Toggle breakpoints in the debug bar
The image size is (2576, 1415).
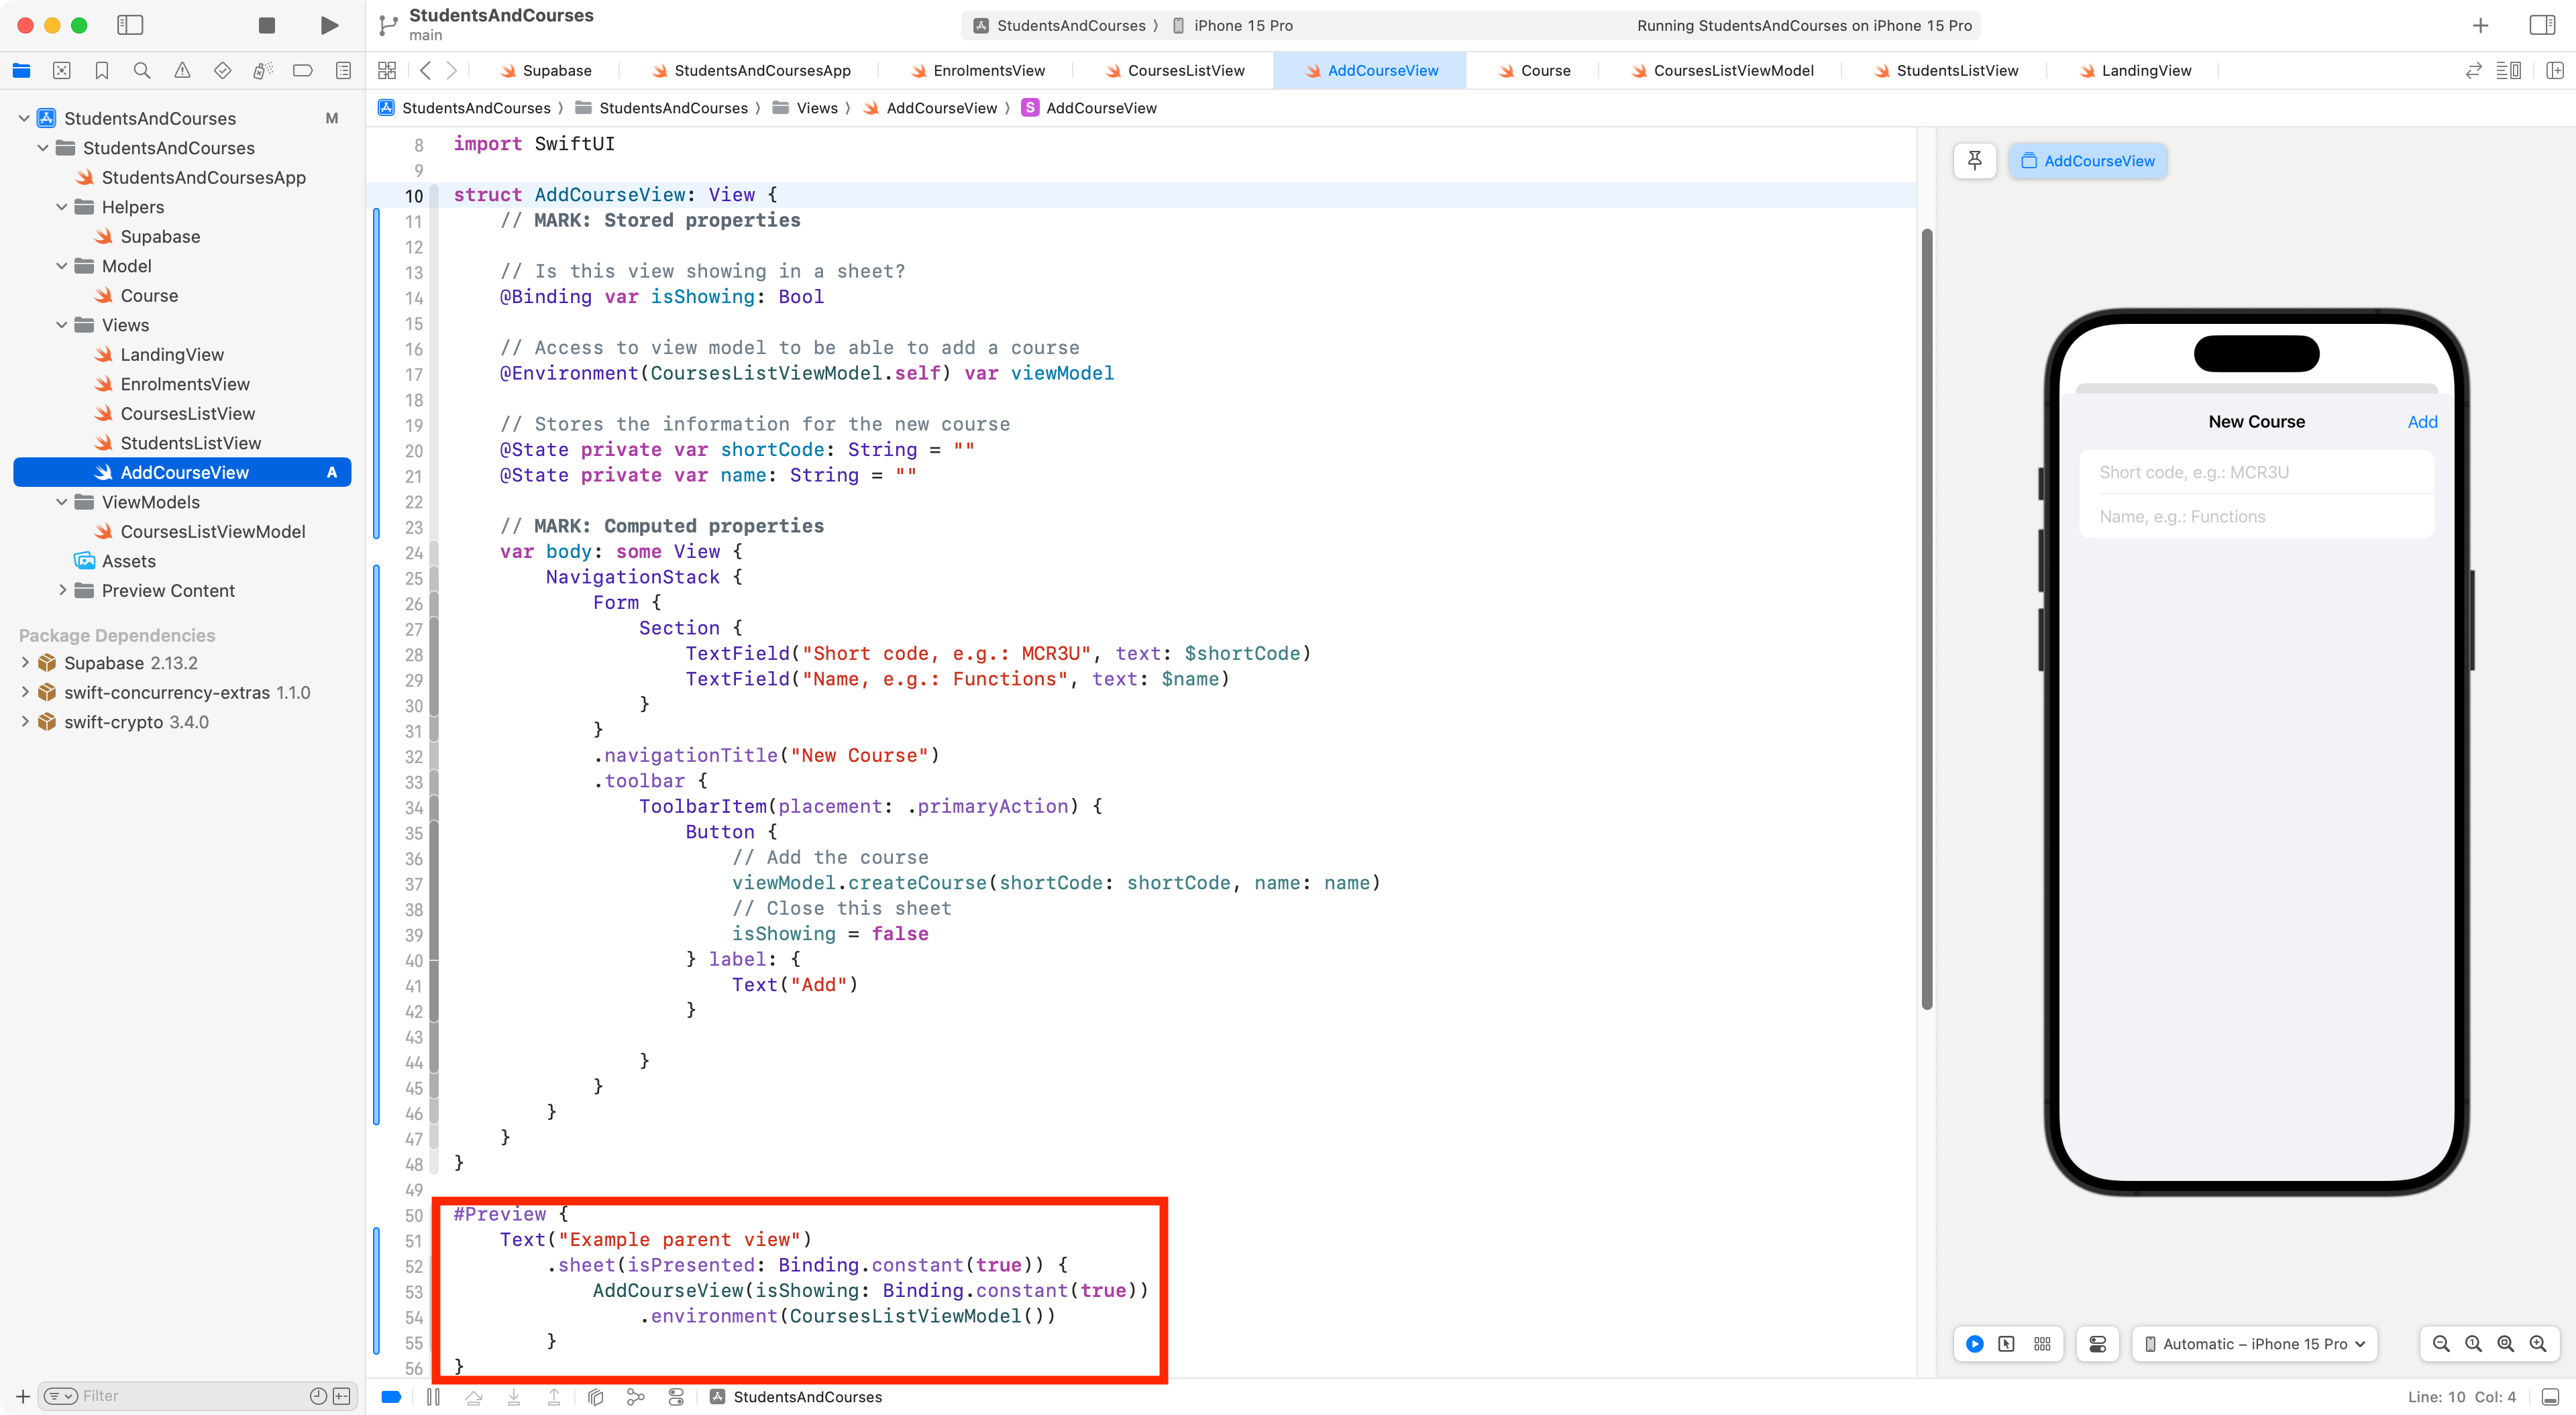(x=391, y=1397)
